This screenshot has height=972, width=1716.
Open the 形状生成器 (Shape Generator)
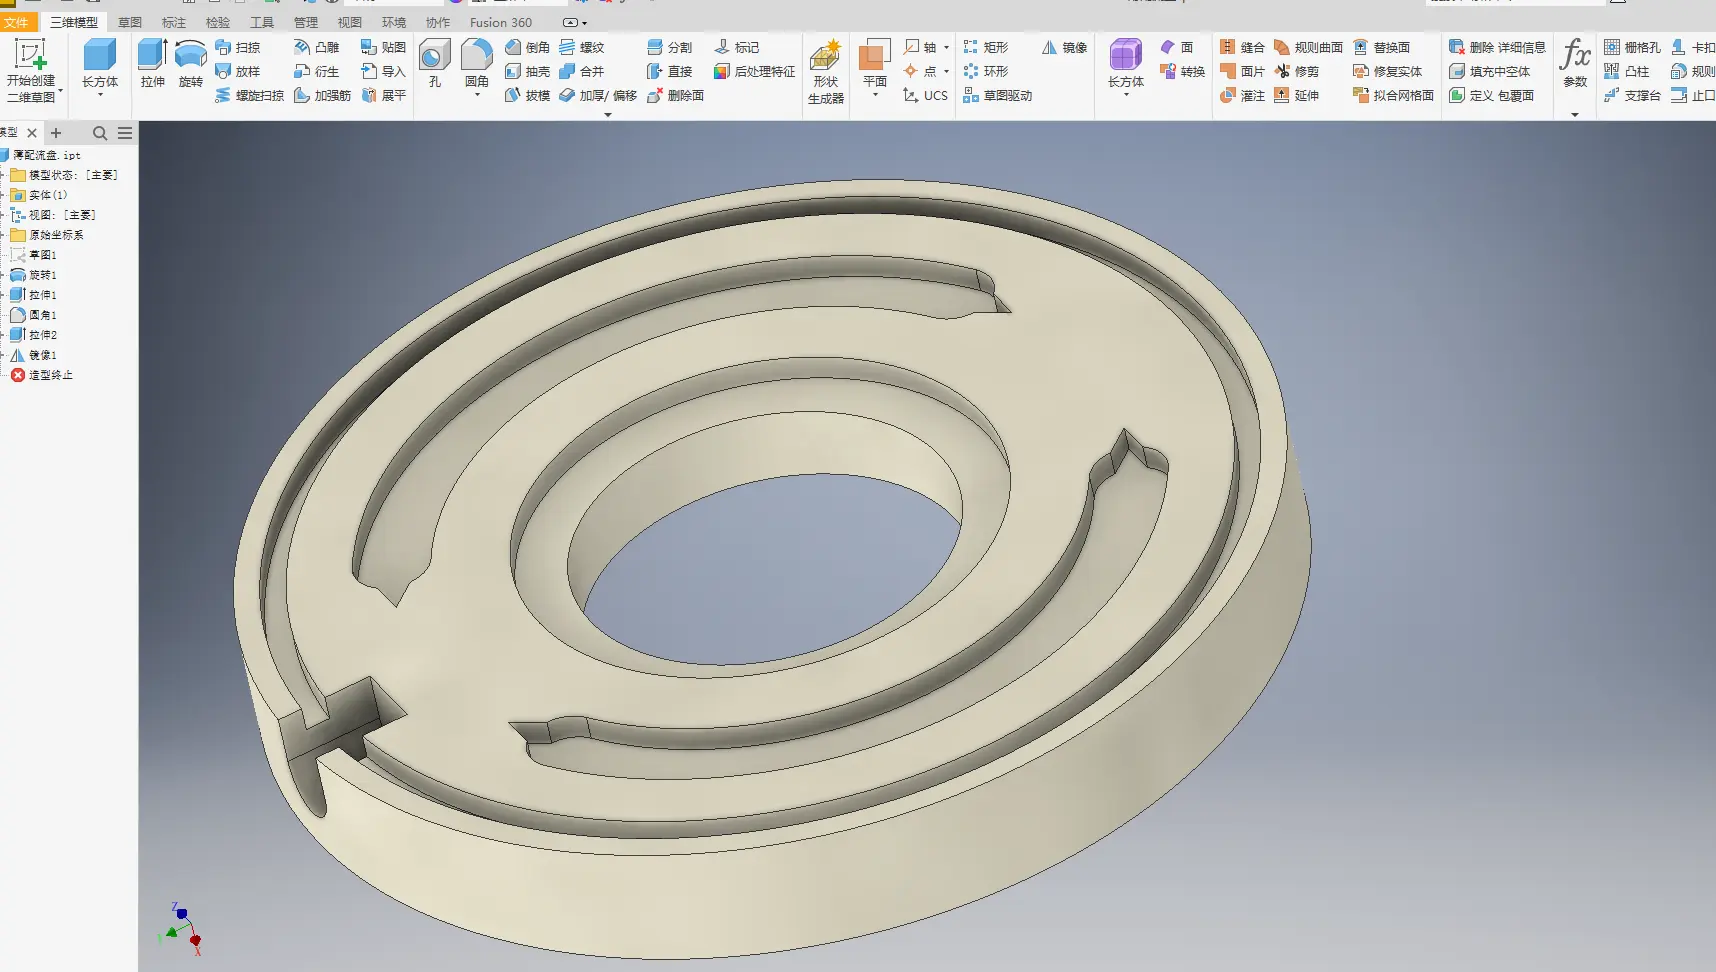tap(825, 72)
